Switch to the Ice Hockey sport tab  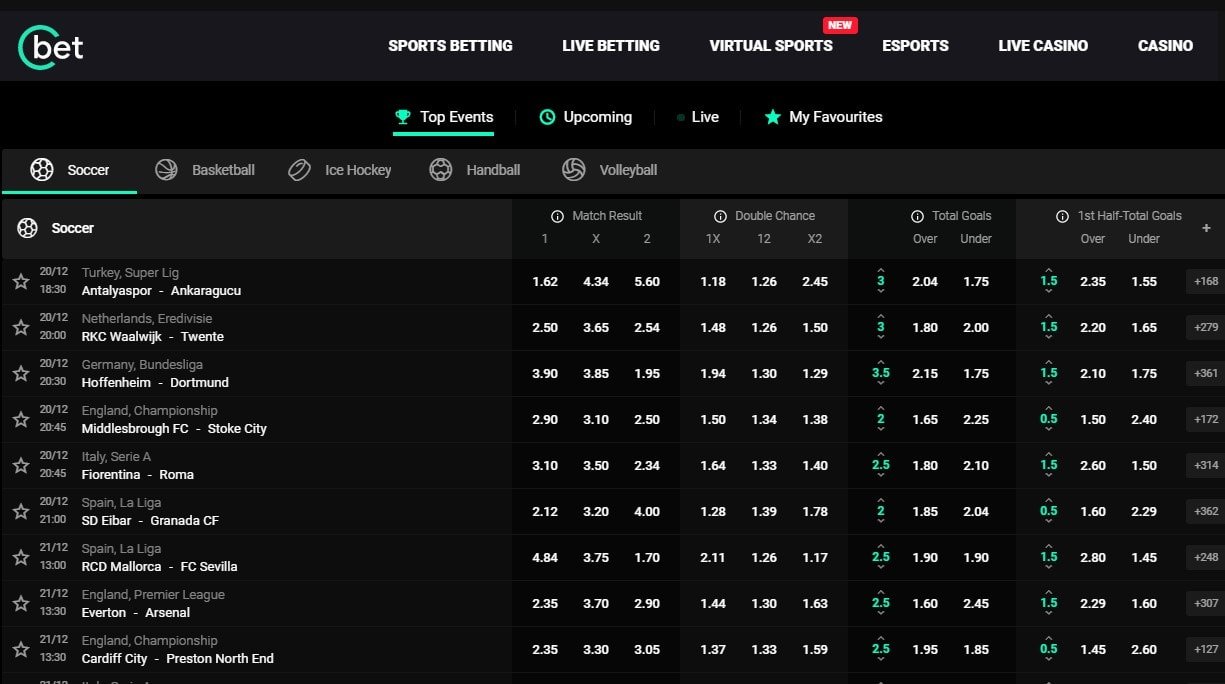(x=339, y=170)
